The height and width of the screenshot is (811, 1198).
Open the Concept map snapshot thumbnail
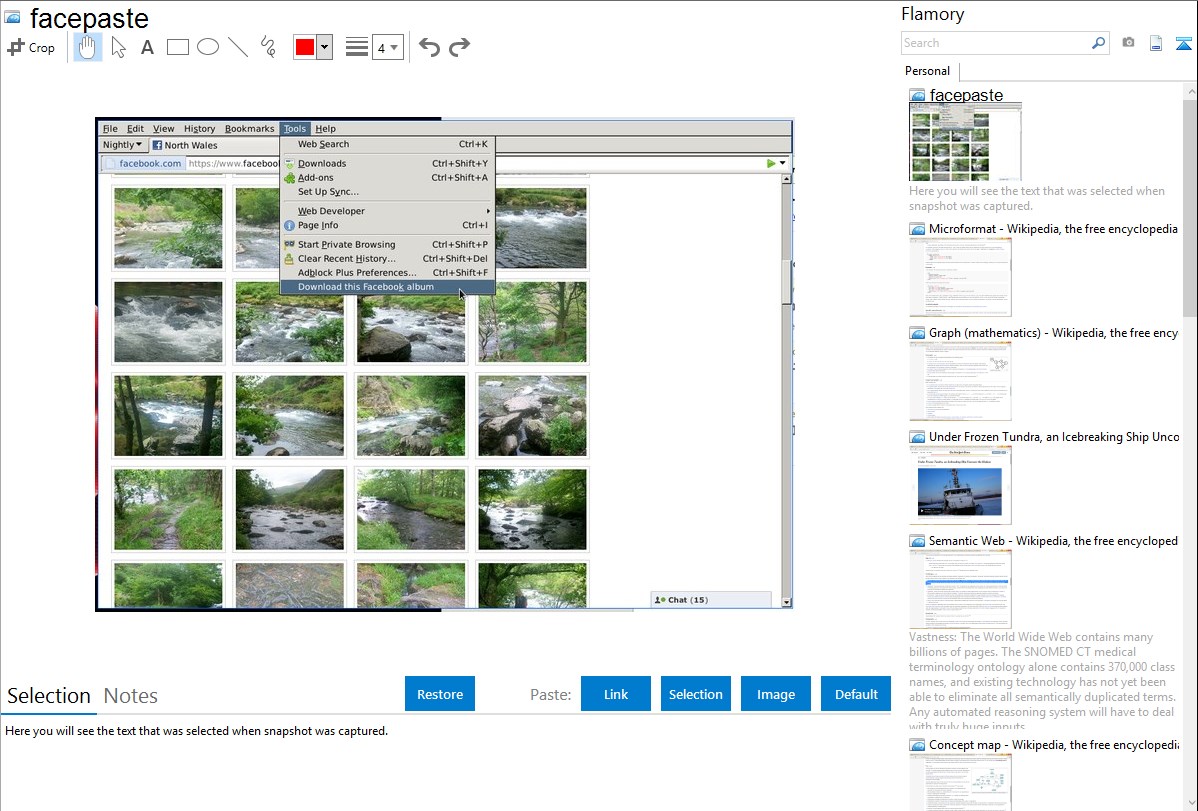[960, 782]
